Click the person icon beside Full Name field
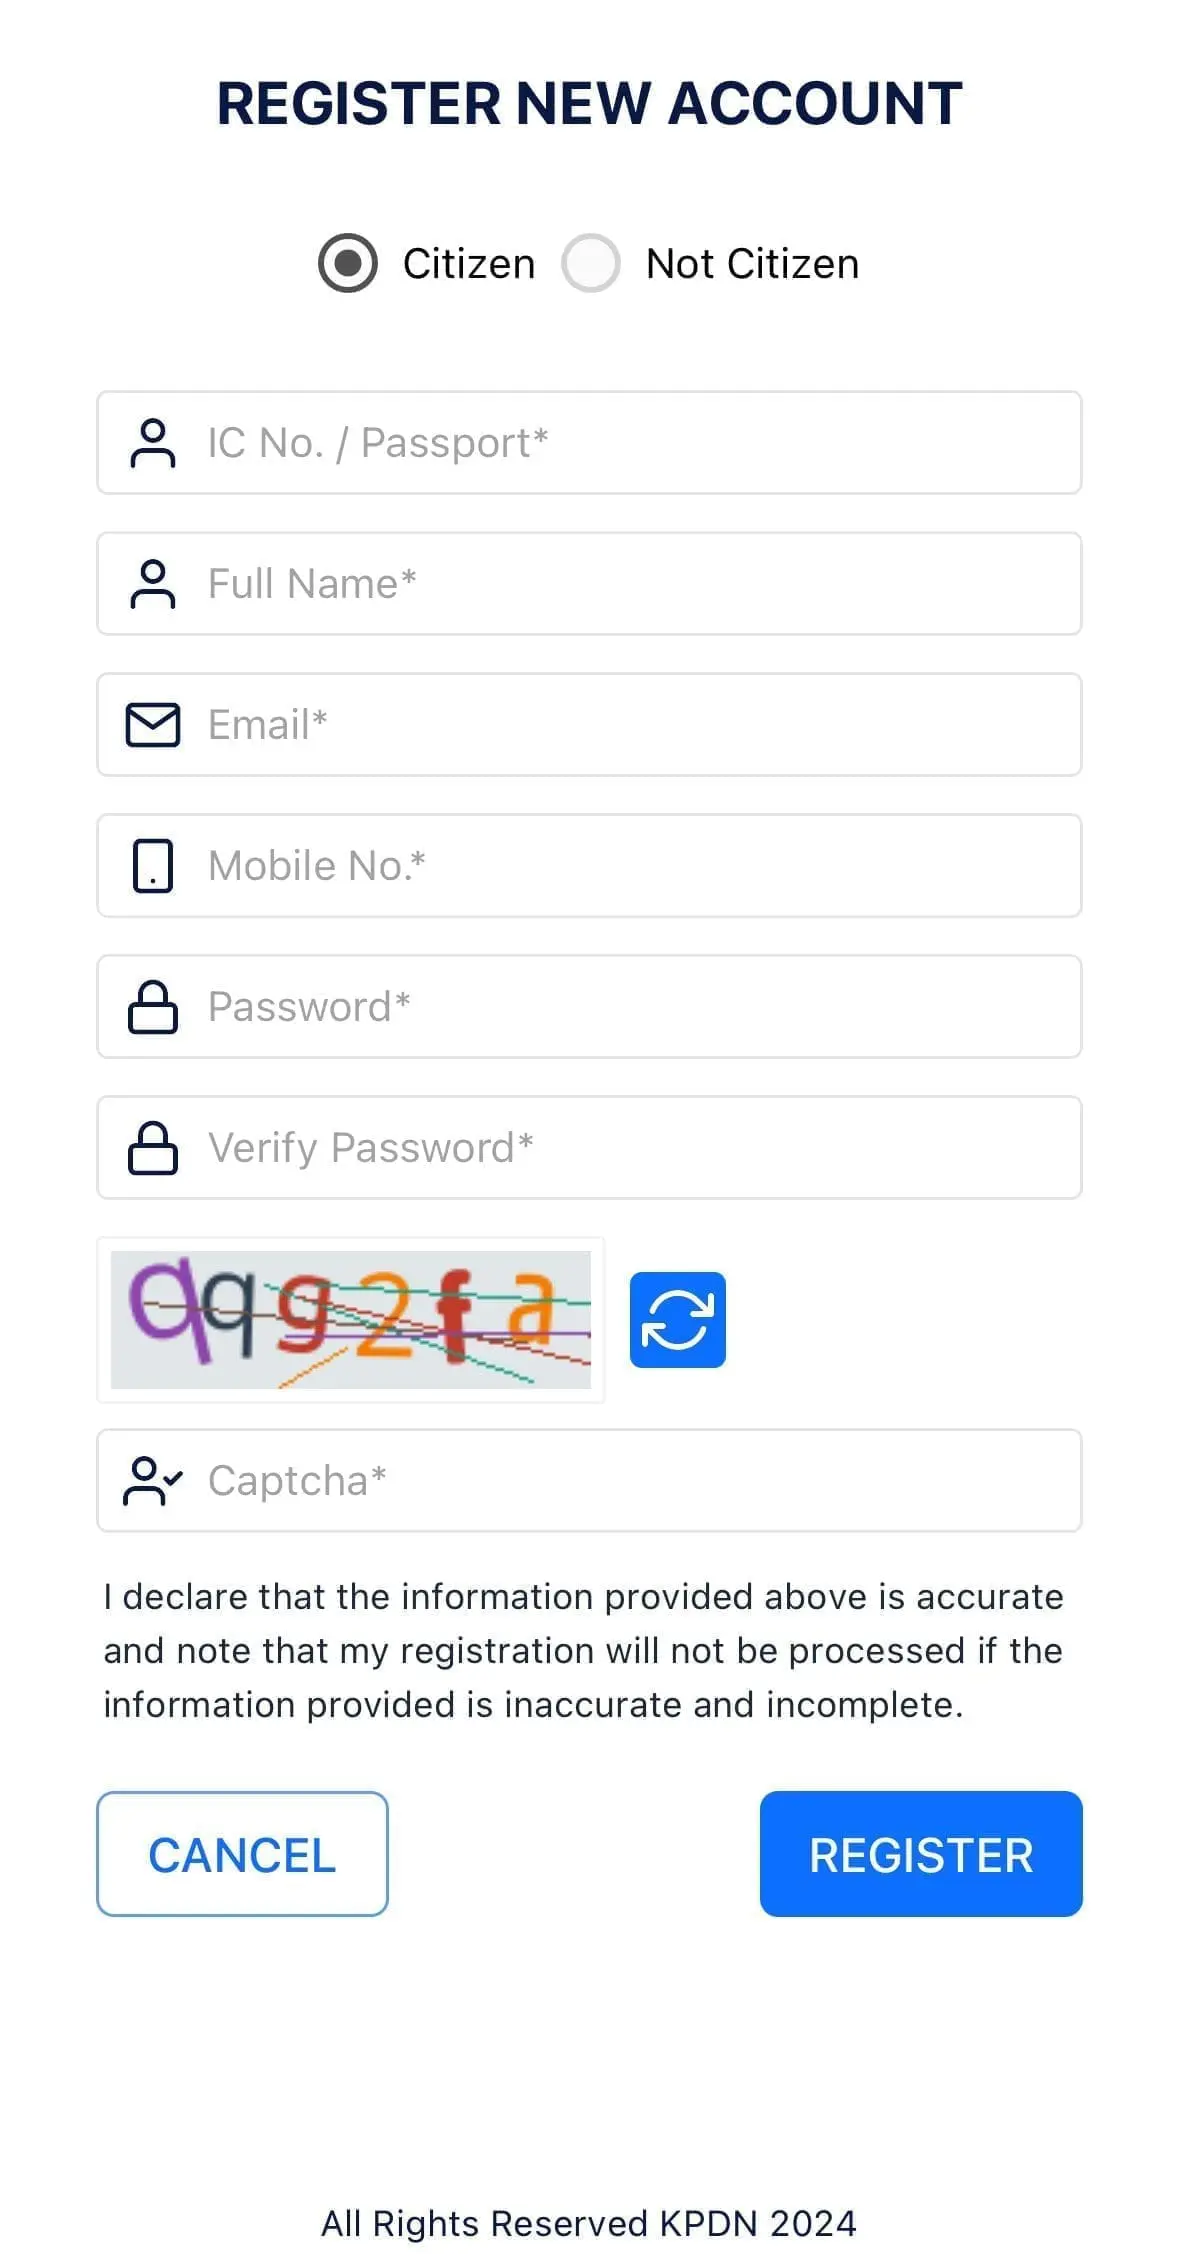 pos(153,584)
